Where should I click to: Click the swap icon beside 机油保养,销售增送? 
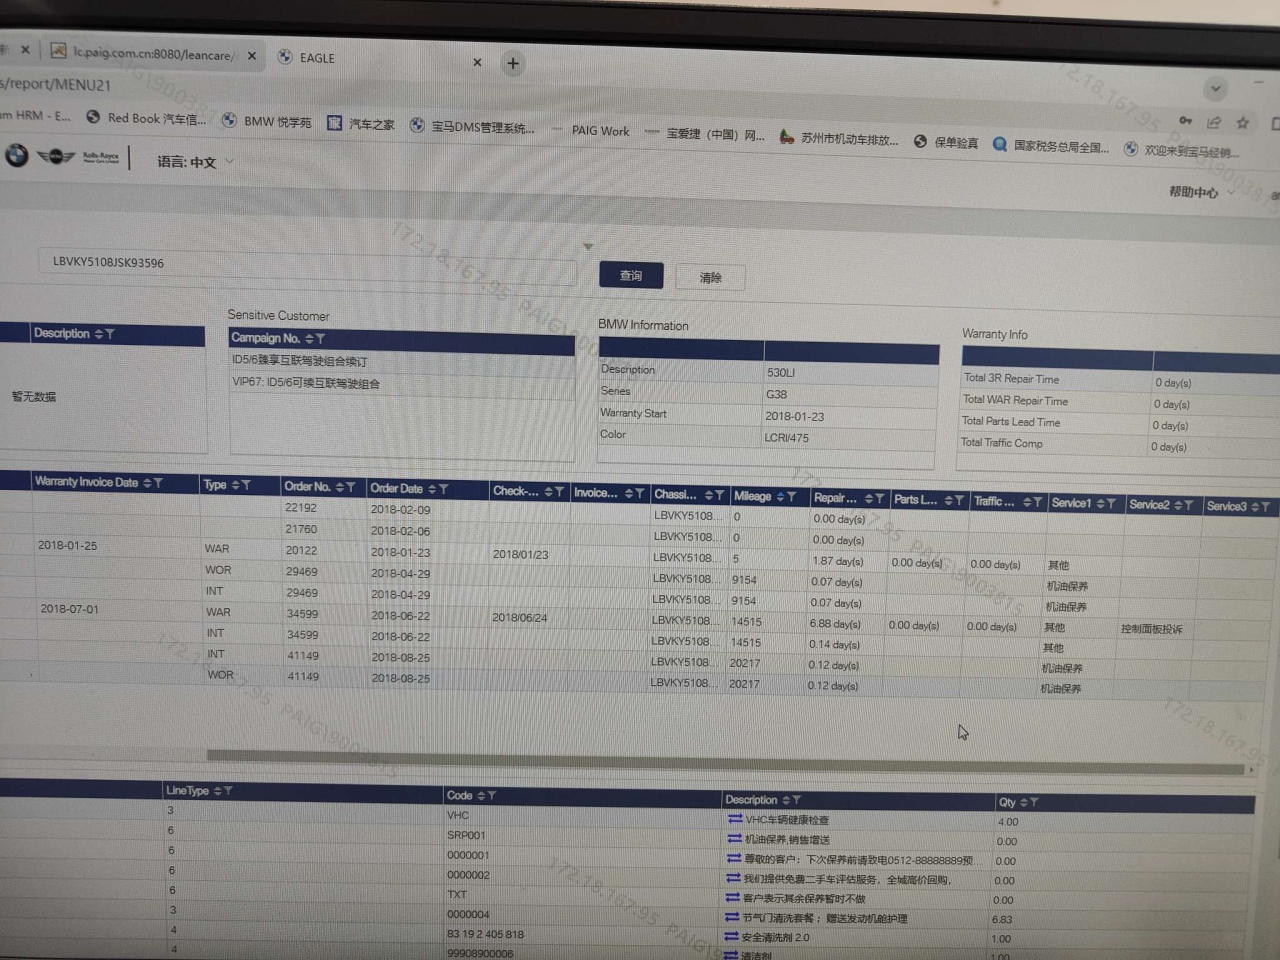[735, 839]
